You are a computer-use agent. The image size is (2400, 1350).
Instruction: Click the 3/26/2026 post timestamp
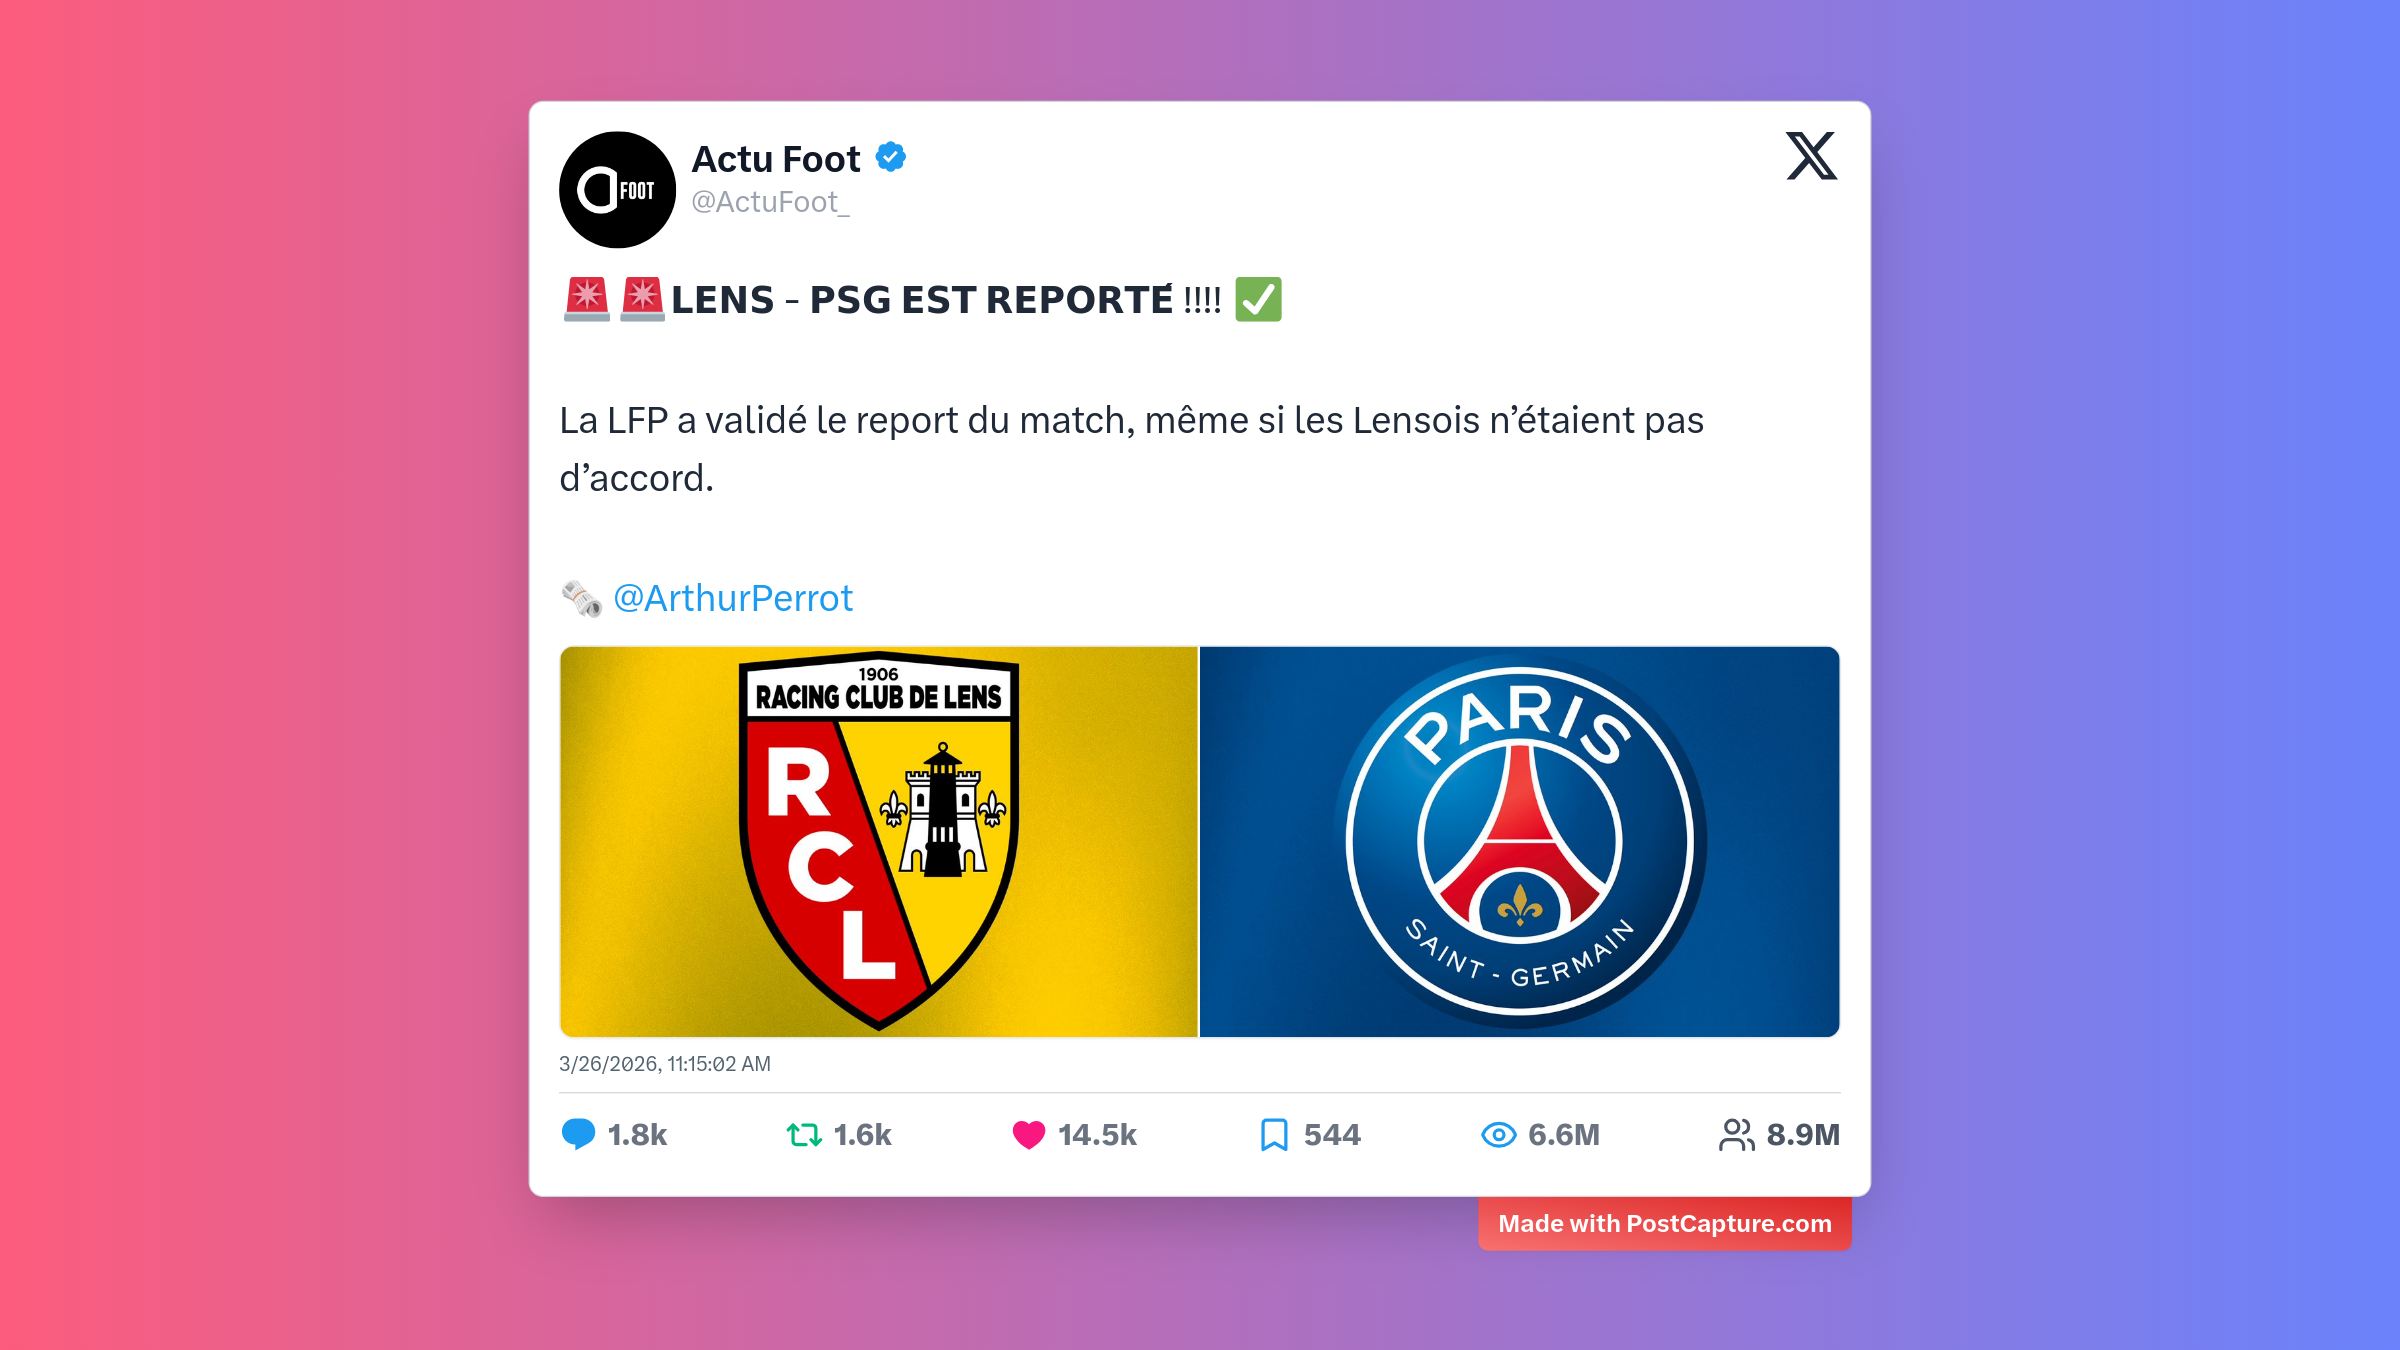pyautogui.click(x=665, y=1064)
